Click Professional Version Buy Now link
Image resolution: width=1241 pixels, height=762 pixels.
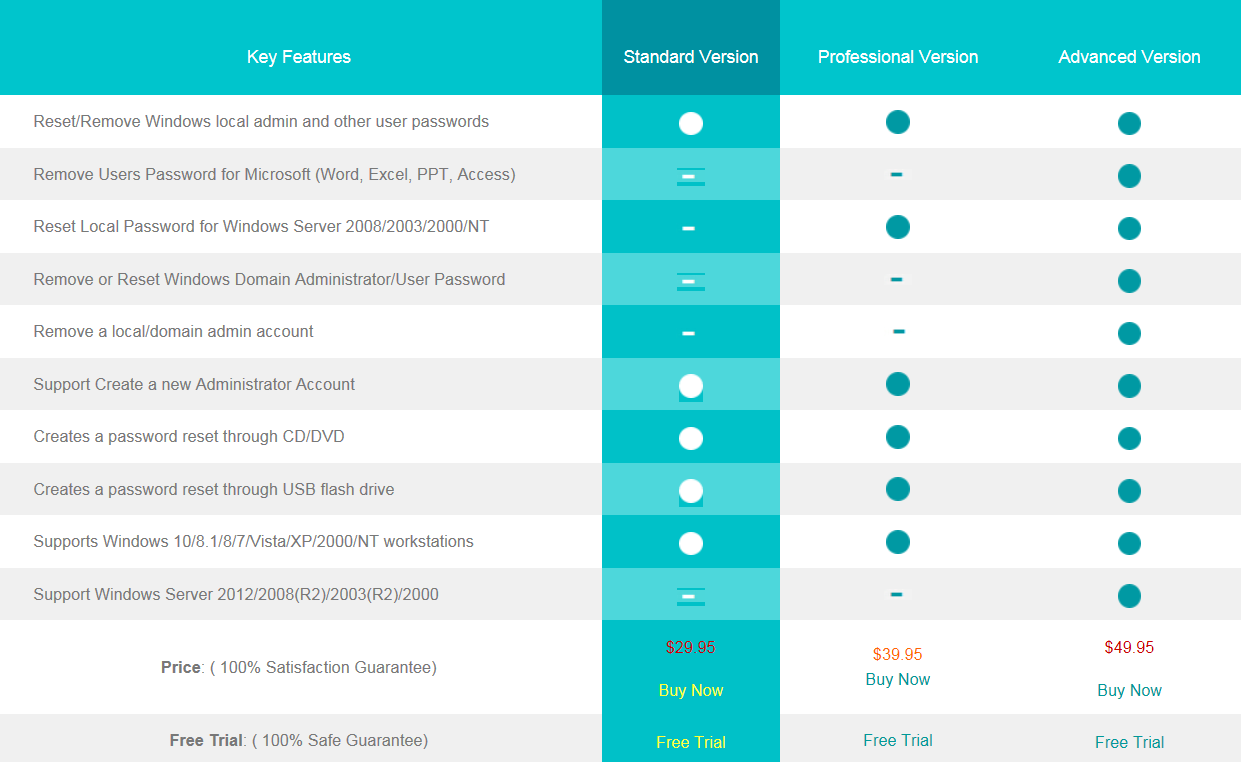pos(898,679)
